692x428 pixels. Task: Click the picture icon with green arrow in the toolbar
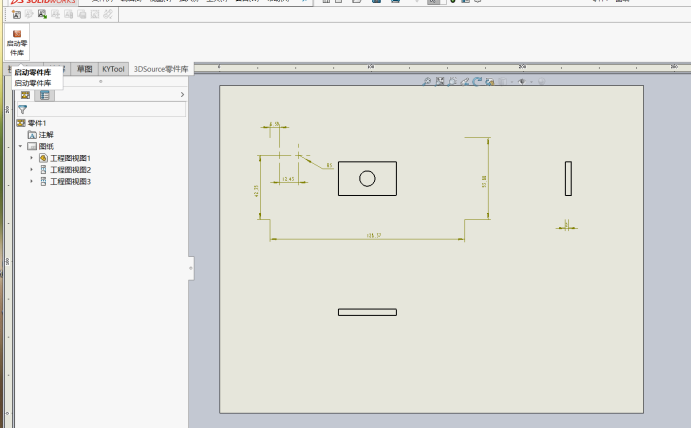click(x=42, y=14)
